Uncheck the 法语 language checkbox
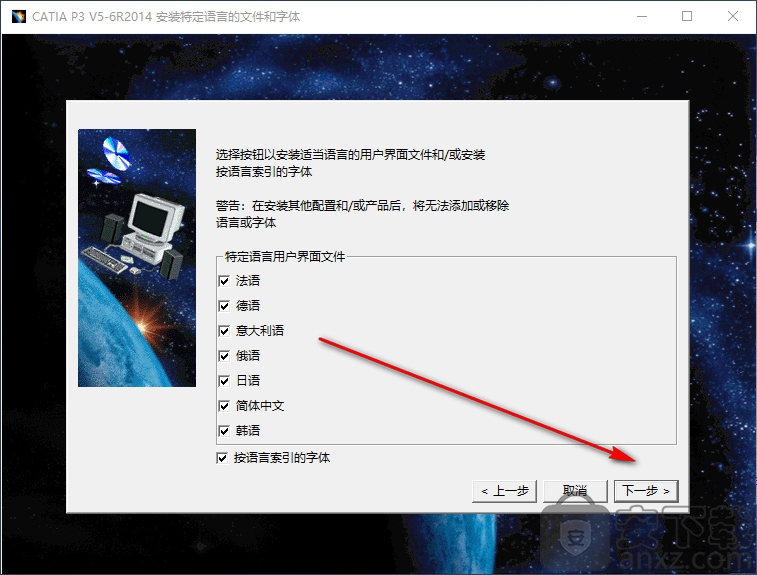The image size is (757, 575). pyautogui.click(x=224, y=281)
